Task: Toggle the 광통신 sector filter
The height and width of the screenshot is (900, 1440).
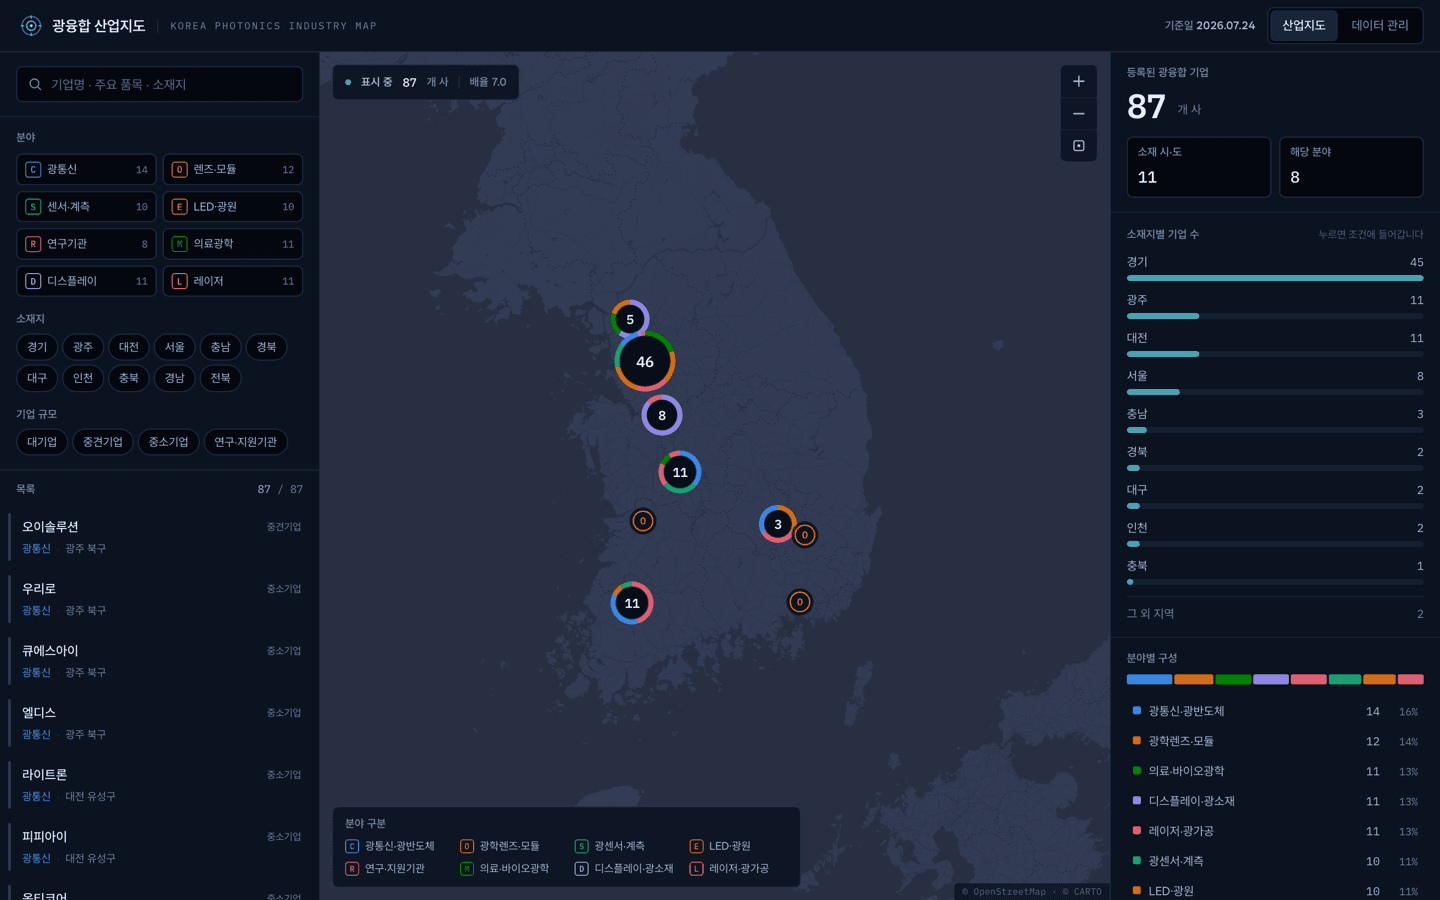Action: click(86, 169)
